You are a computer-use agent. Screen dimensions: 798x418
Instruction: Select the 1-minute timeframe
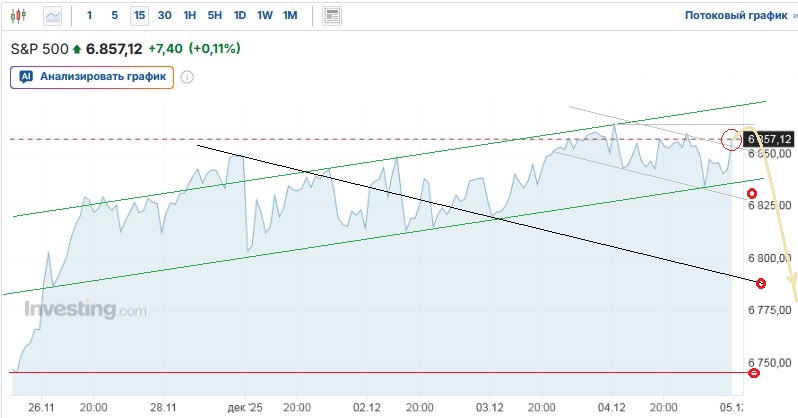tap(90, 16)
